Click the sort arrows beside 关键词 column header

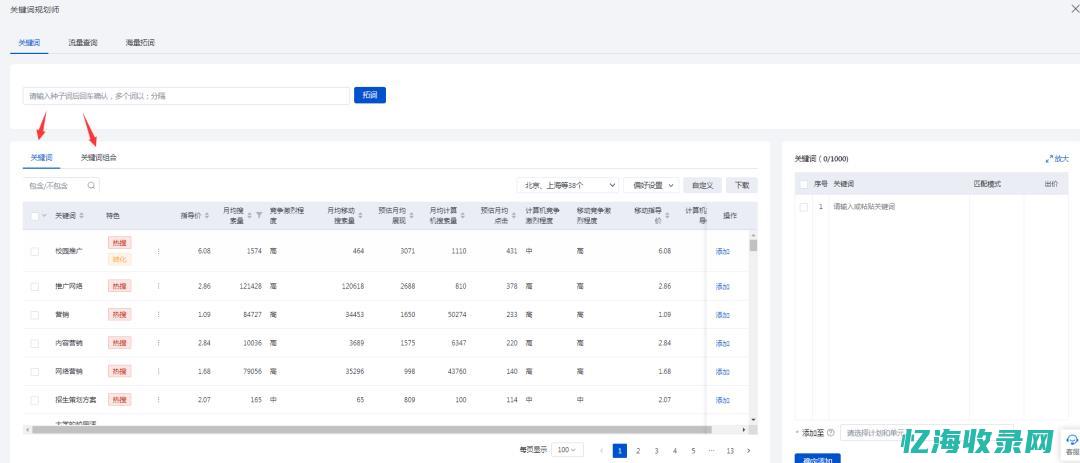[x=82, y=216]
